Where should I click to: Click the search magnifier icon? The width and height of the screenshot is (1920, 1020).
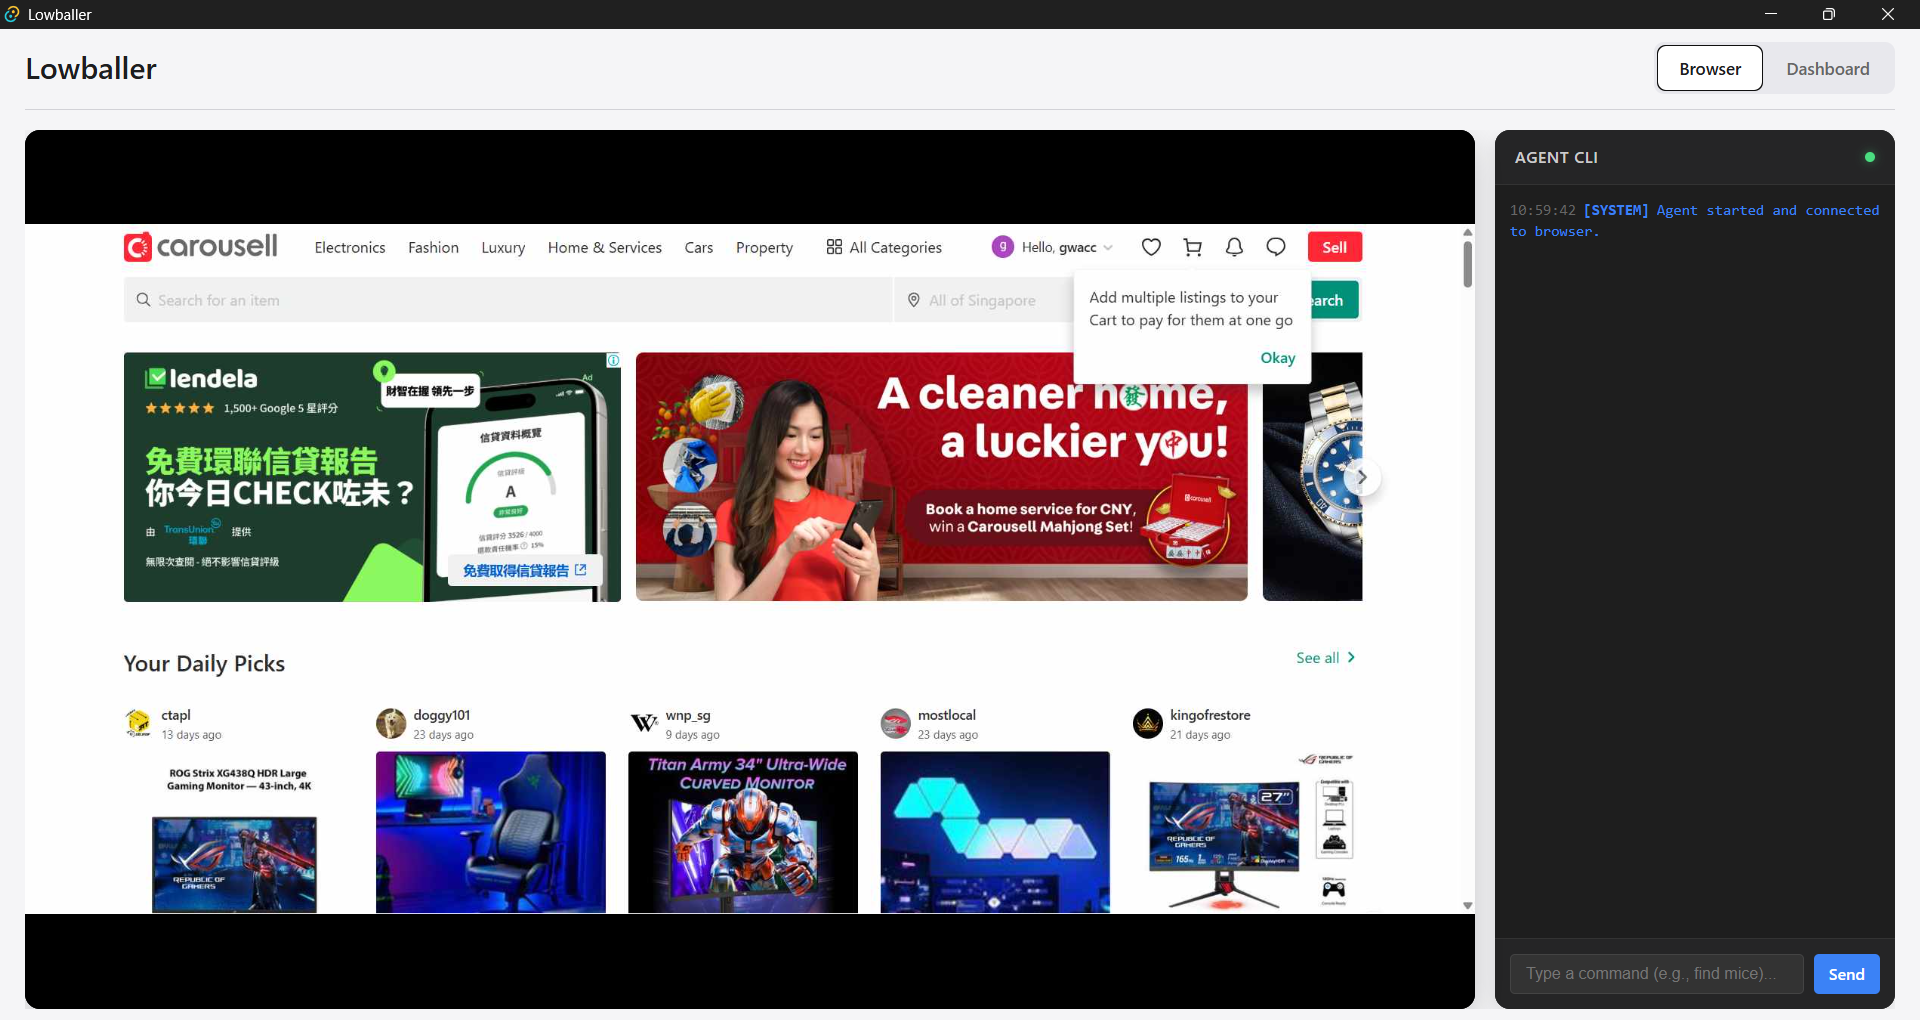142,299
